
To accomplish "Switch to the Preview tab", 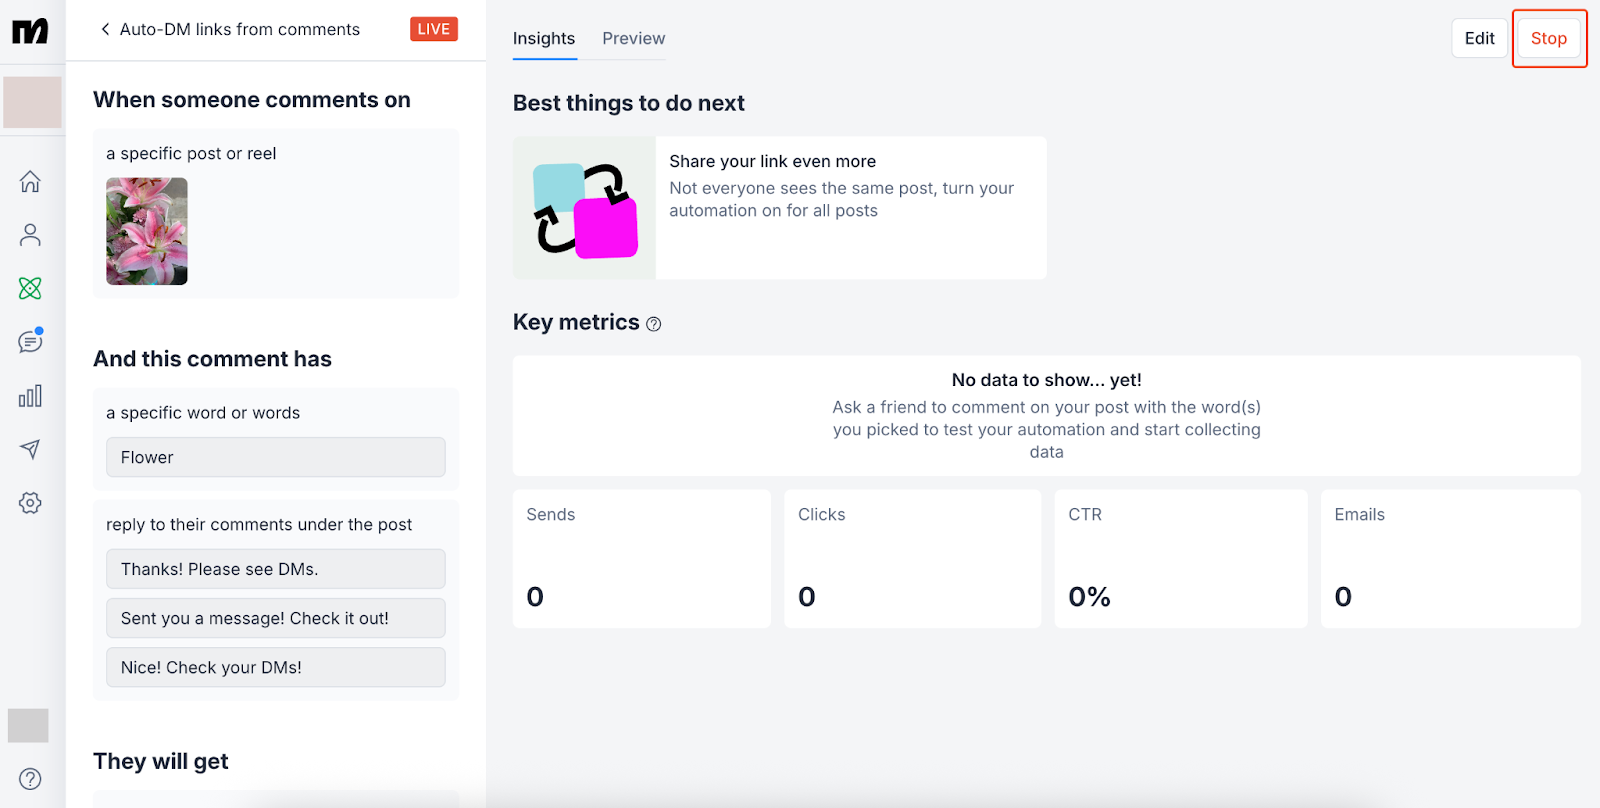I will click(x=633, y=38).
